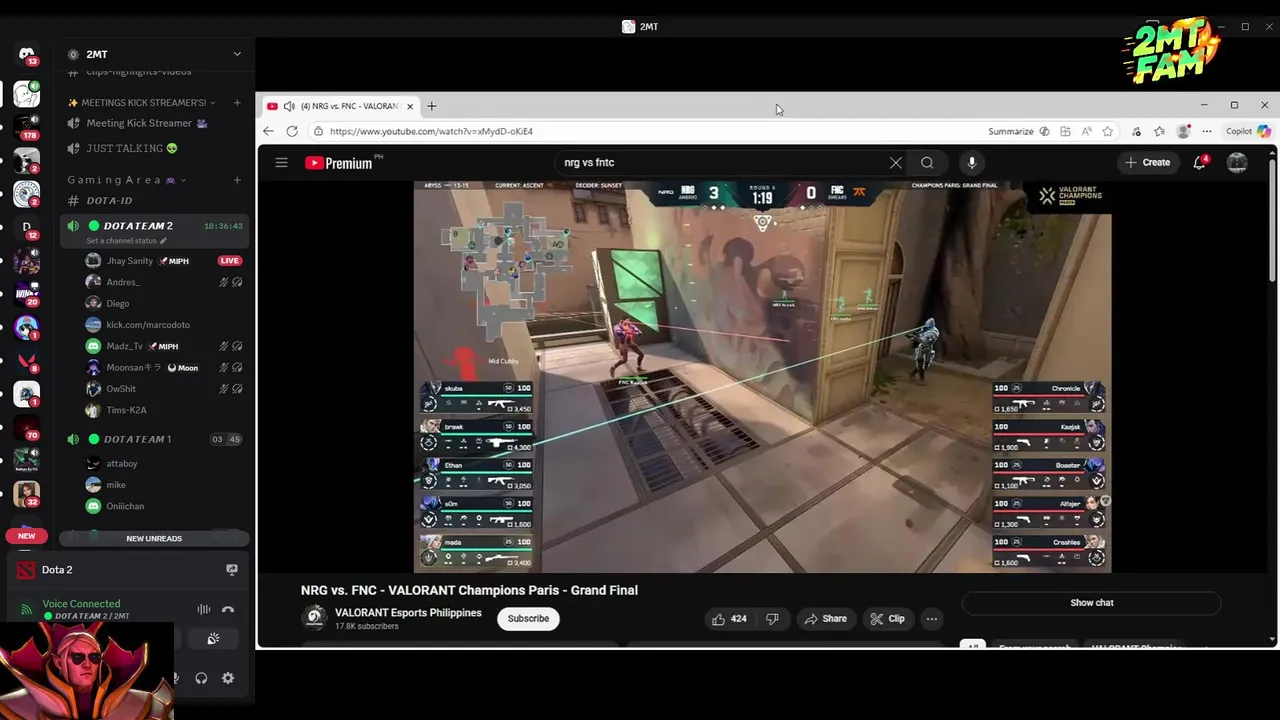
Task: Go back in the browser
Action: point(268,131)
